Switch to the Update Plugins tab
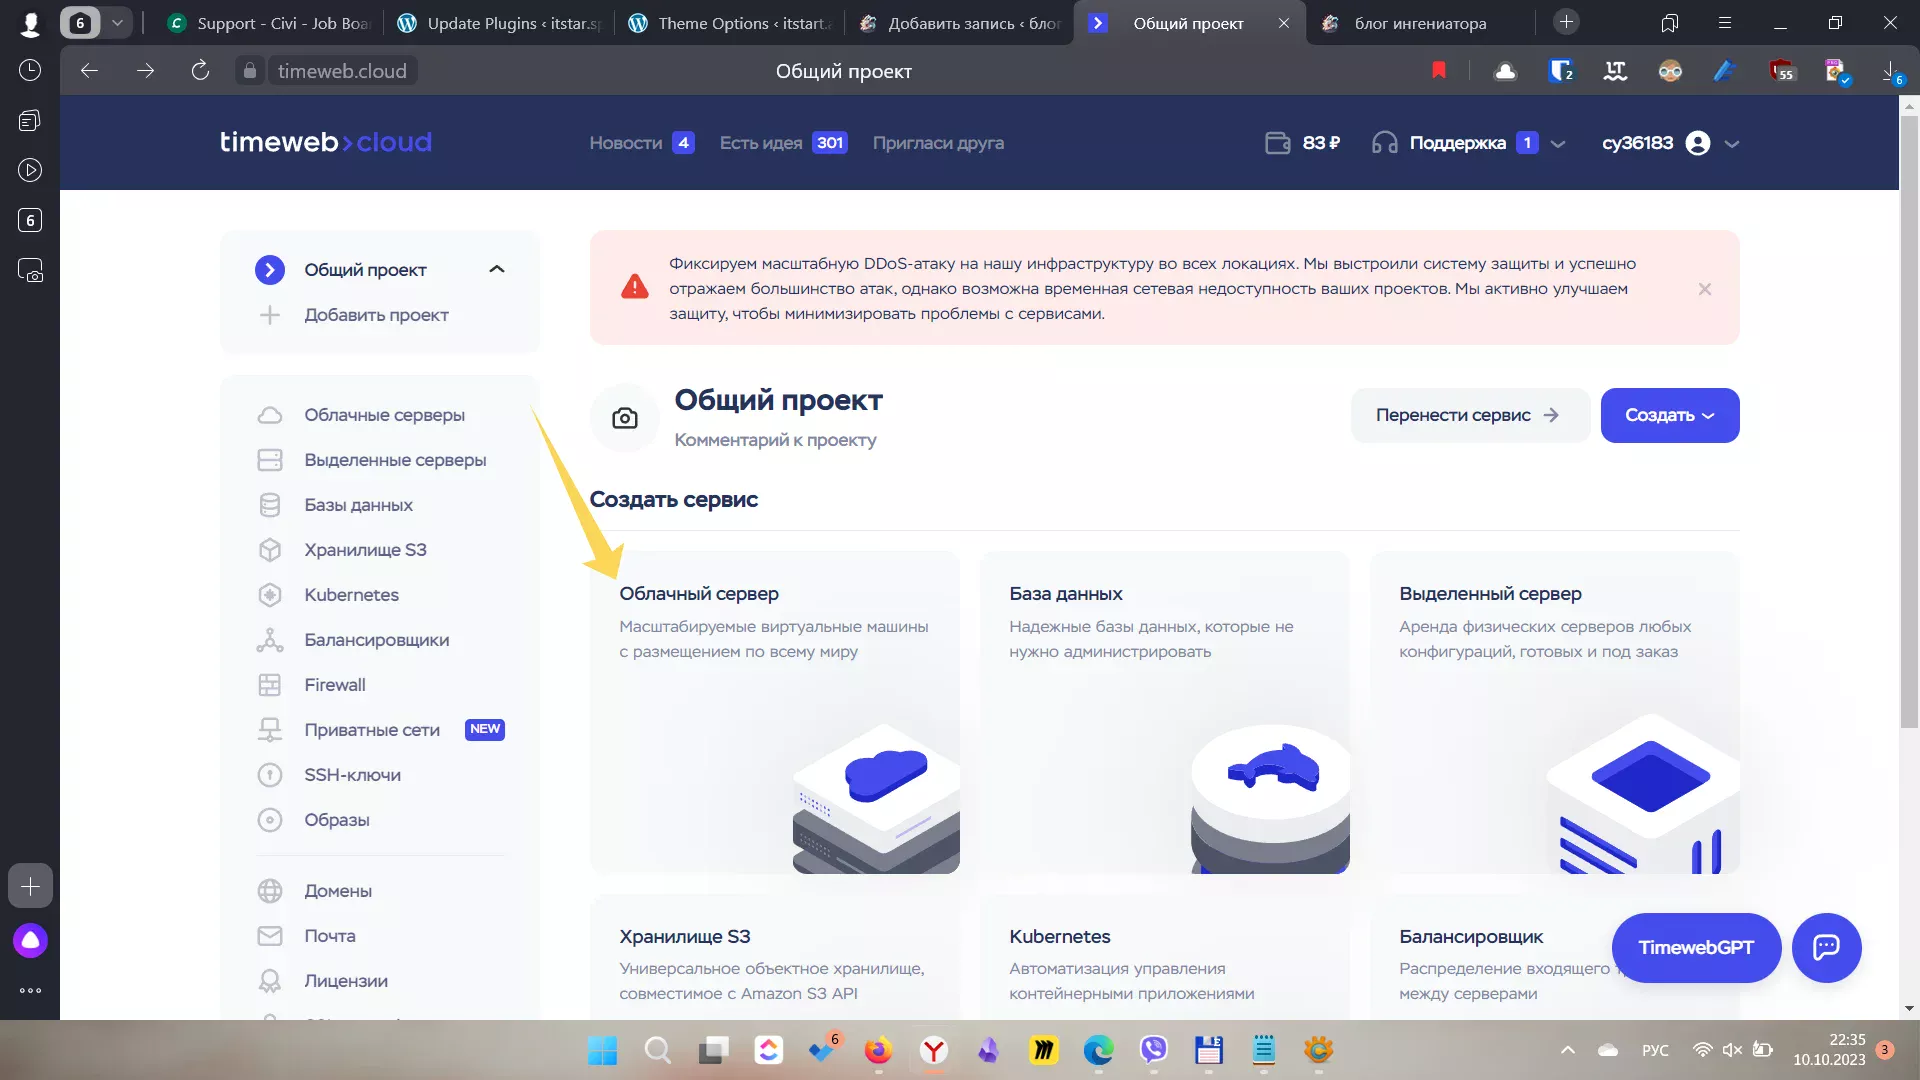Image resolution: width=1920 pixels, height=1080 pixels. (x=500, y=23)
